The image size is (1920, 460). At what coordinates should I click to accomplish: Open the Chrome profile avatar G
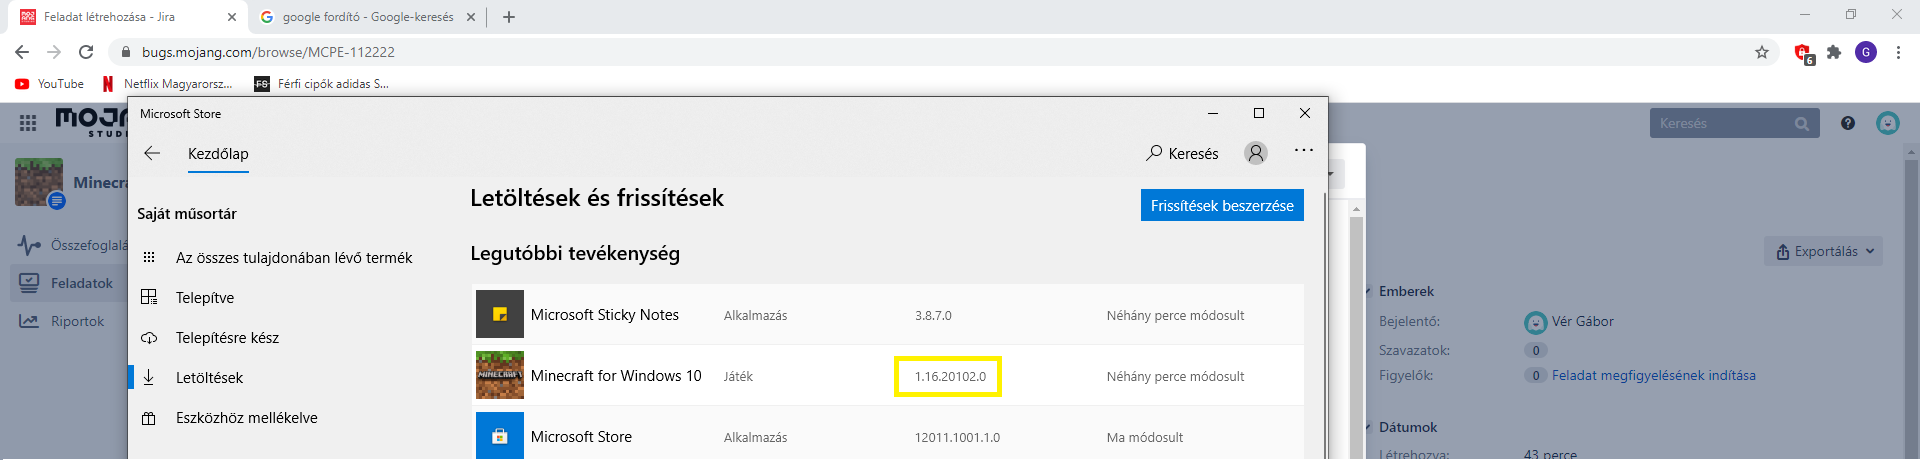(1866, 52)
